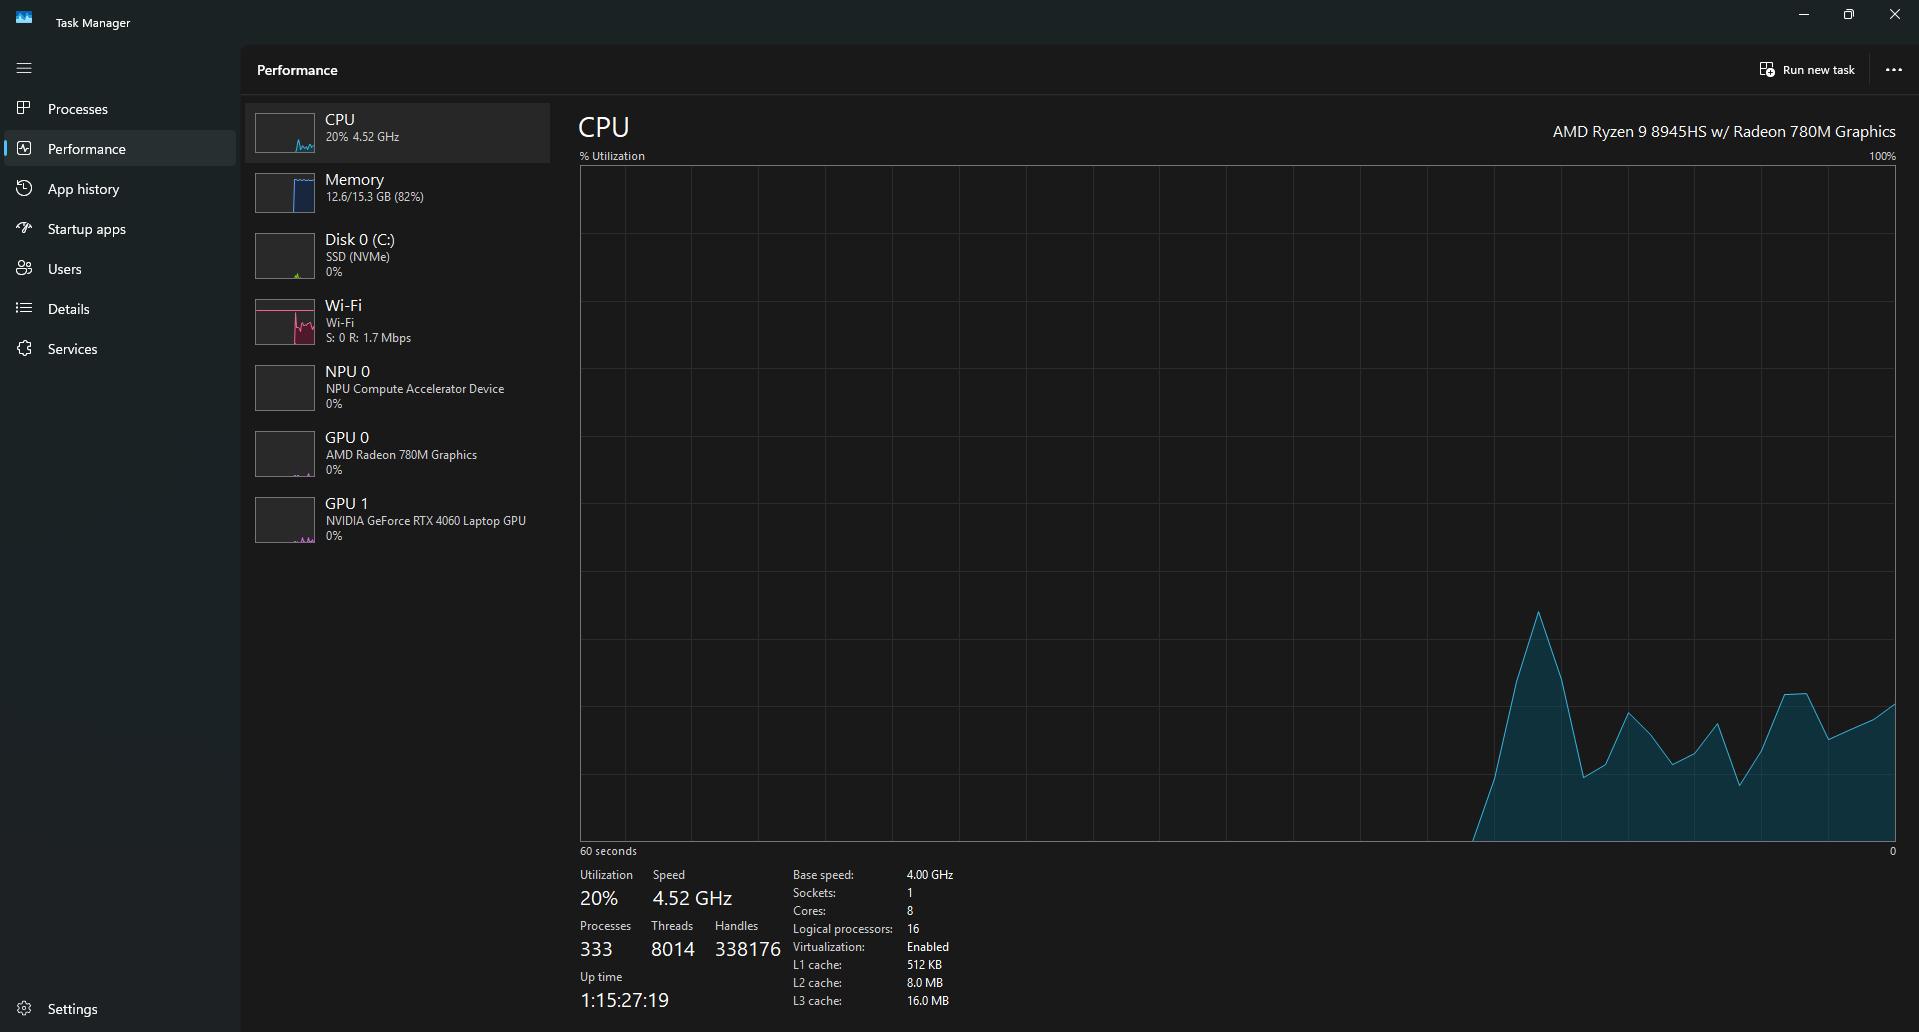Close the Task Manager window
Screen dimensions: 1919x1032
(1895, 15)
